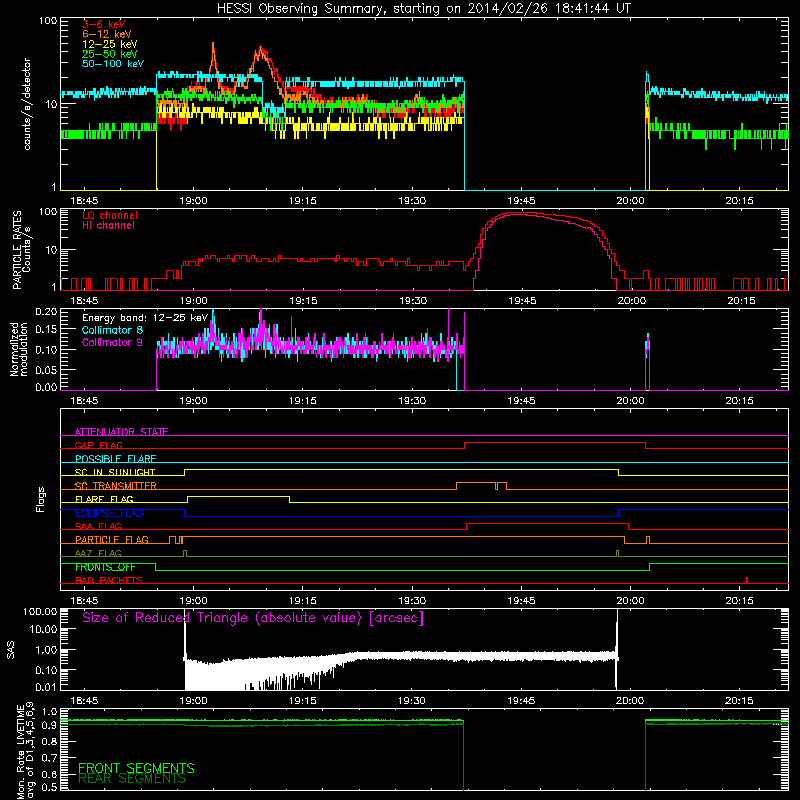Image resolution: width=800 pixels, height=800 pixels.
Task: Click the FRONTS_OFF flag label
Action: [x=105, y=567]
